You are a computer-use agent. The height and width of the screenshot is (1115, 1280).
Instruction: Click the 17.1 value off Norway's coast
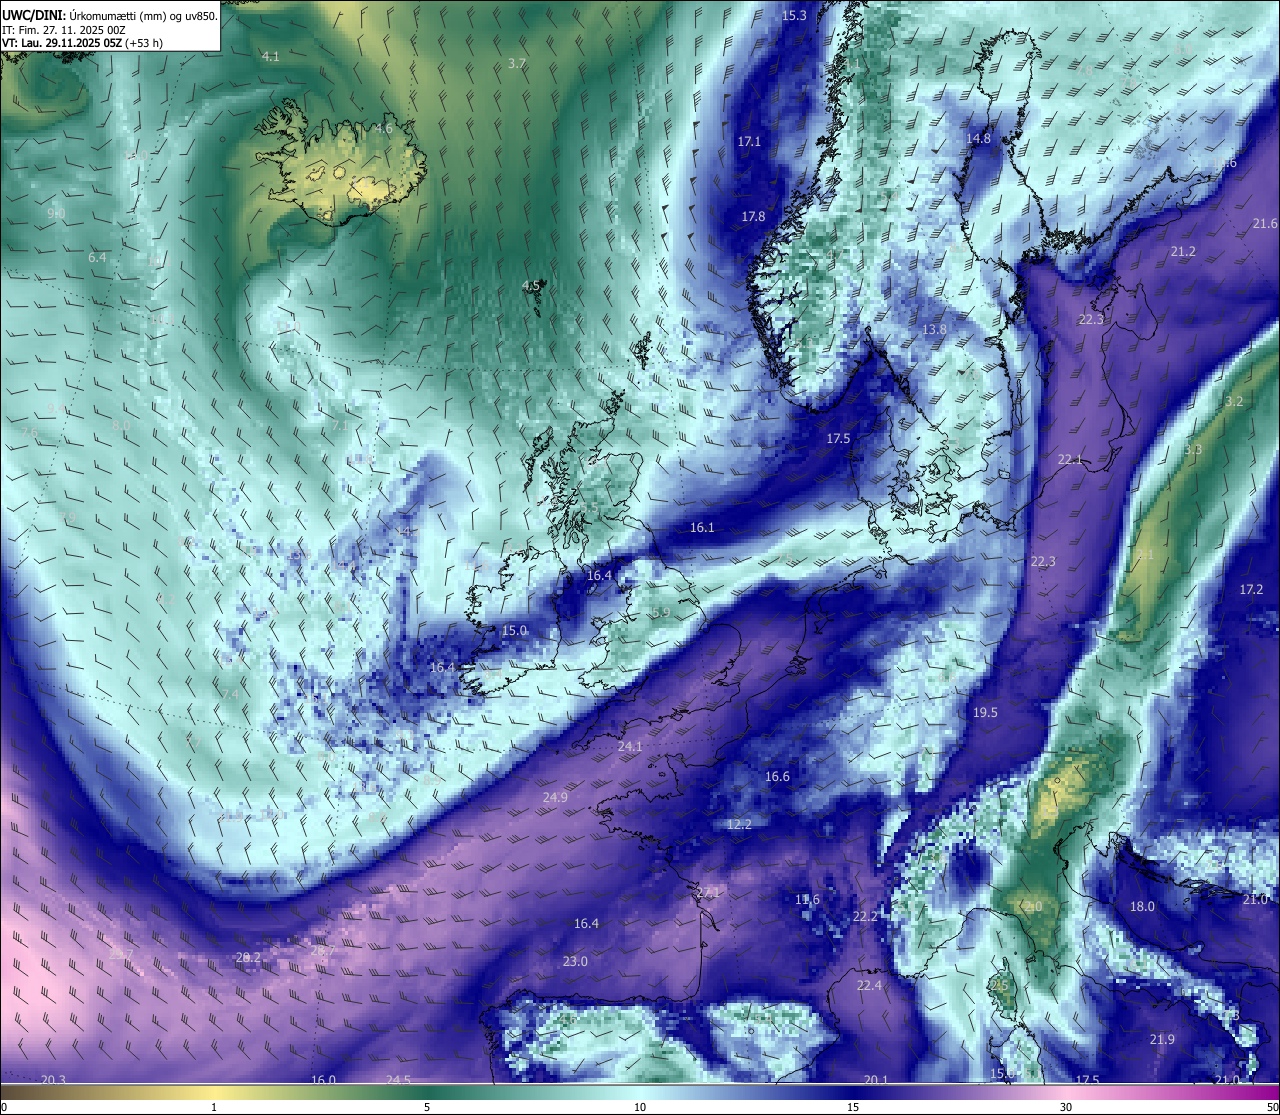749,142
